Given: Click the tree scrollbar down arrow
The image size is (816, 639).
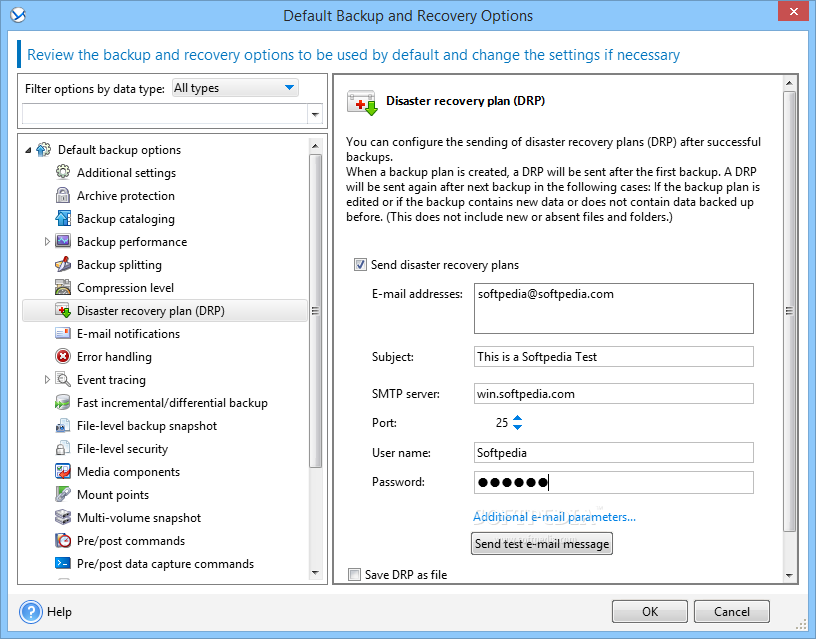Looking at the screenshot, I should [315, 573].
